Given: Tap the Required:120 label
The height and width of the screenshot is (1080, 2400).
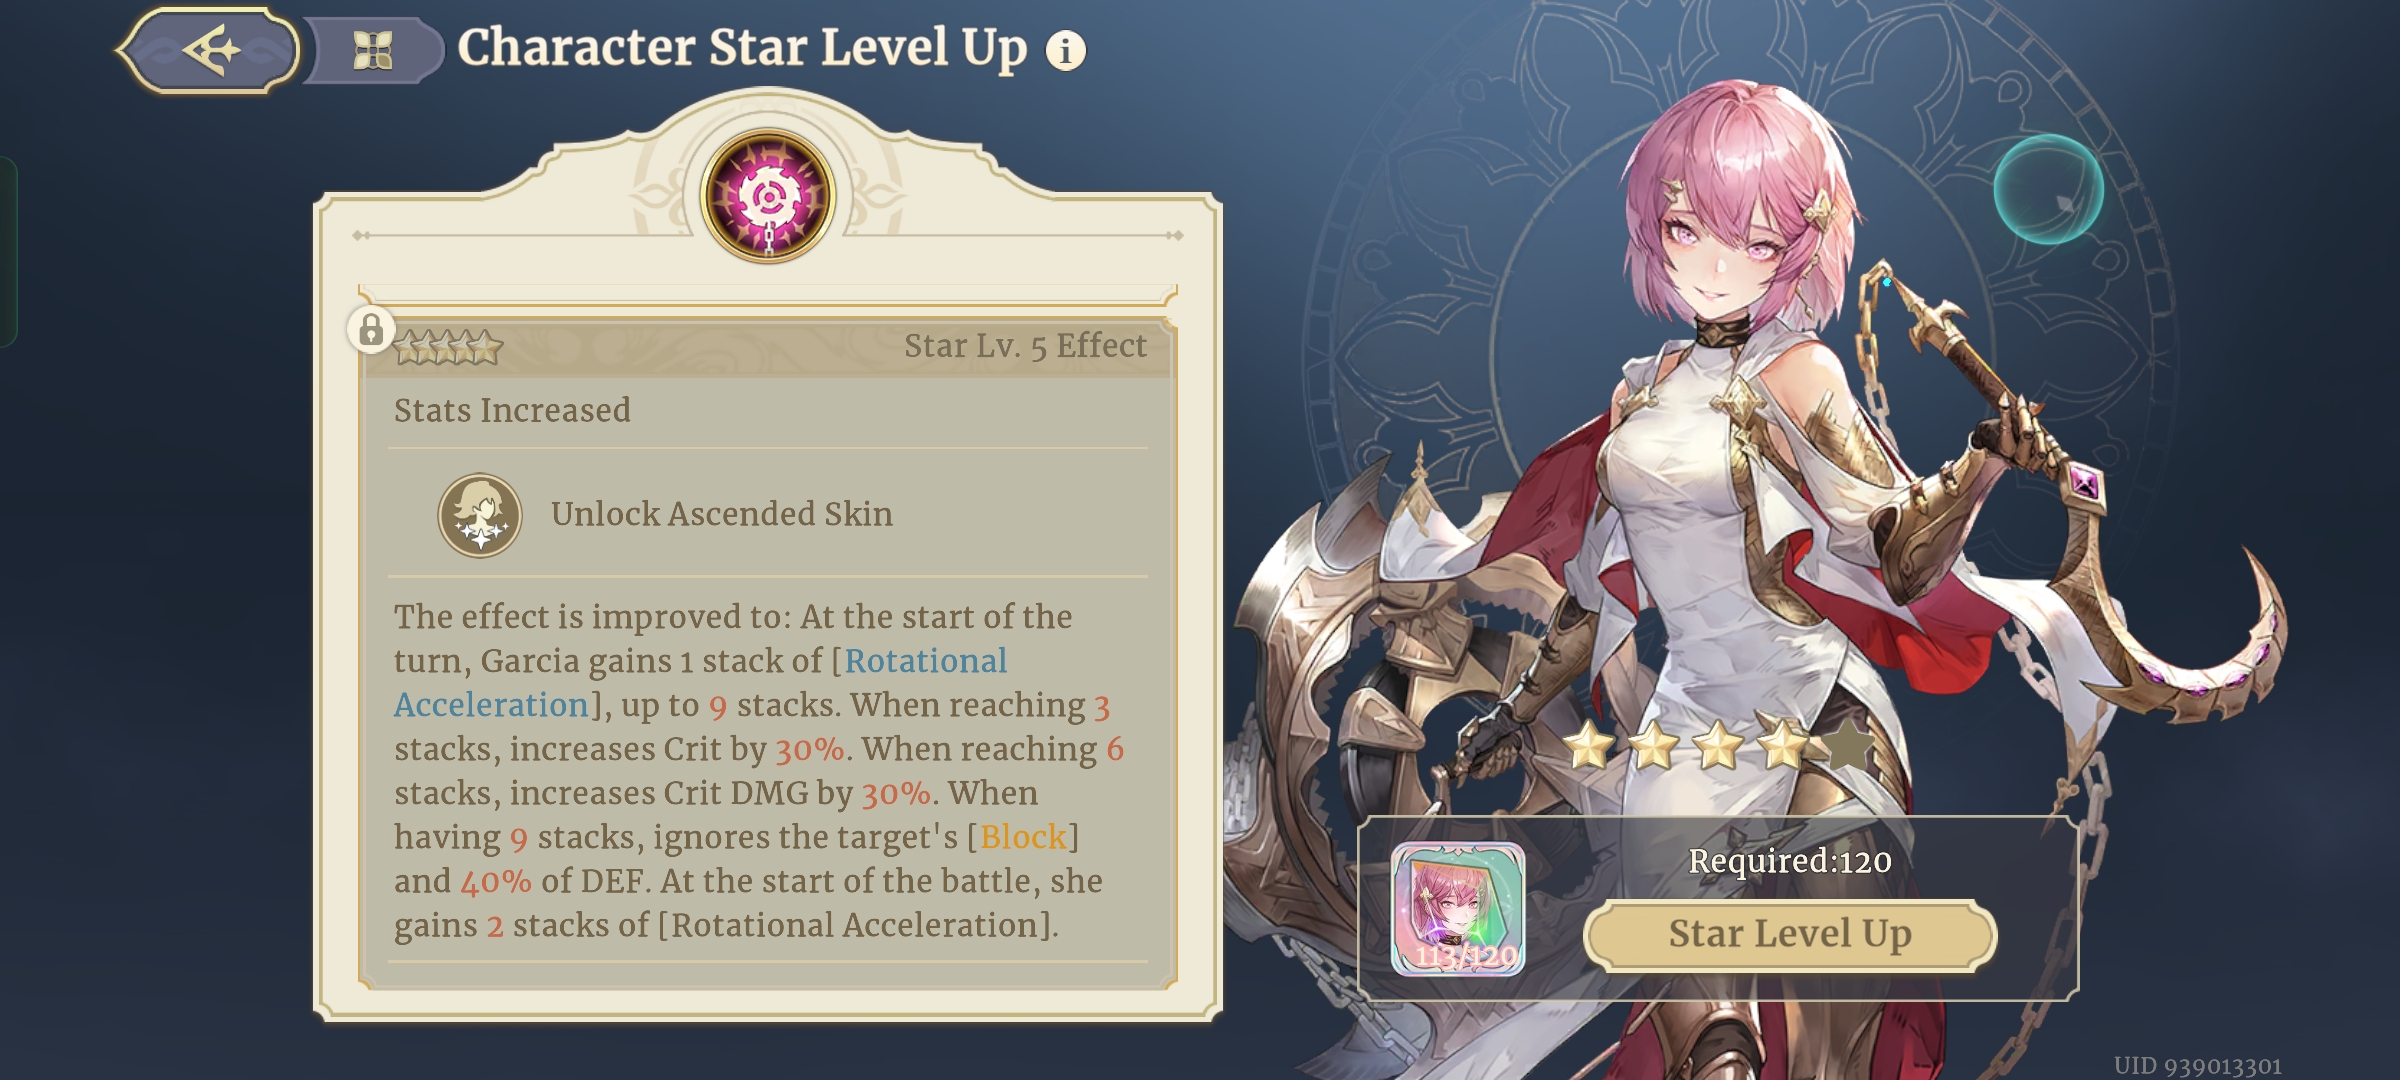Looking at the screenshot, I should (x=1790, y=861).
